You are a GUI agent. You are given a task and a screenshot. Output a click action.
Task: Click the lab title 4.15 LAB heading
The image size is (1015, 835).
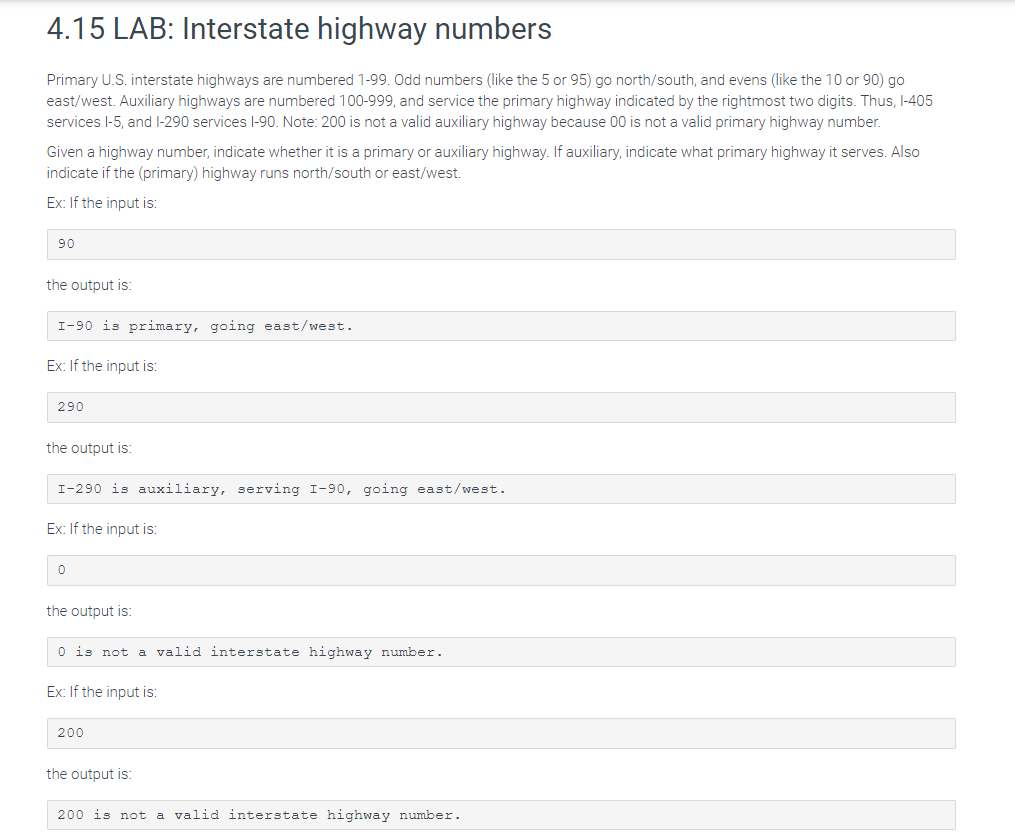point(297,29)
